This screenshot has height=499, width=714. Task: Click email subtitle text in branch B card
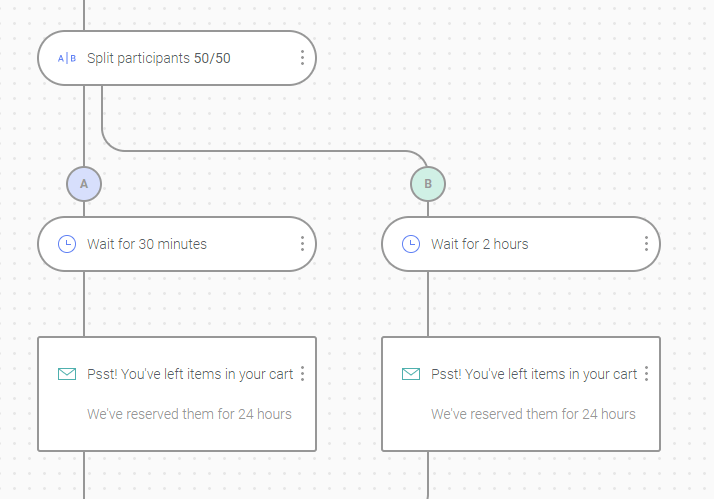coord(533,414)
